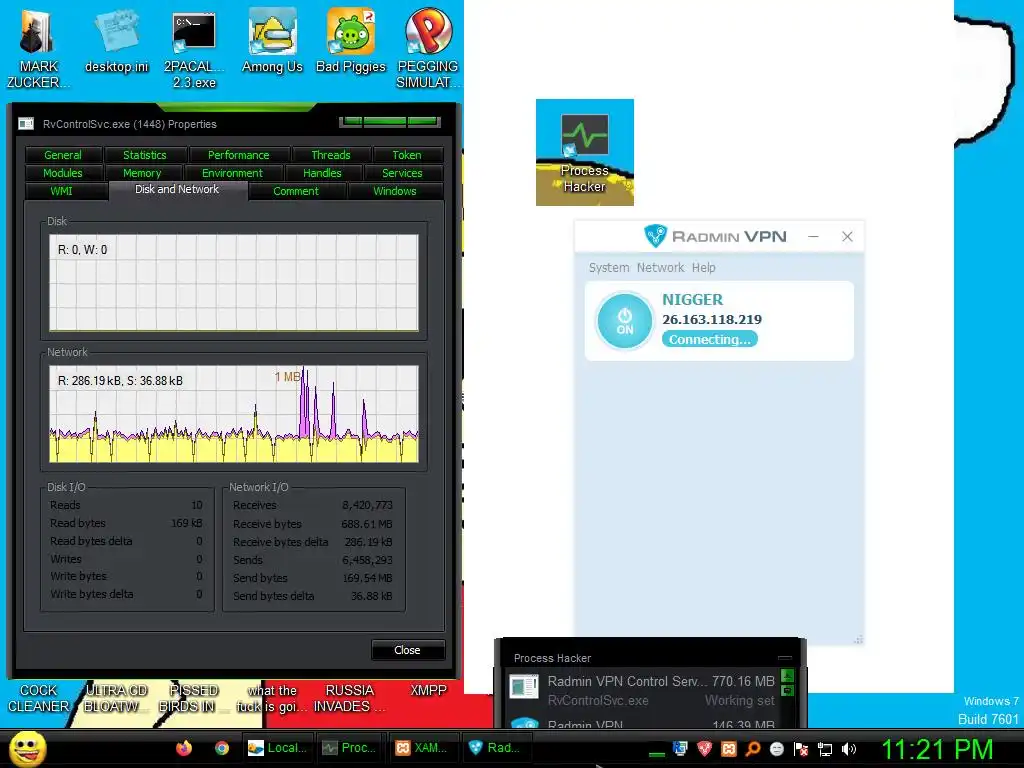Viewport: 1024px width, 768px height.
Task: Open the Process Hacker desktop icon
Action: click(x=584, y=152)
